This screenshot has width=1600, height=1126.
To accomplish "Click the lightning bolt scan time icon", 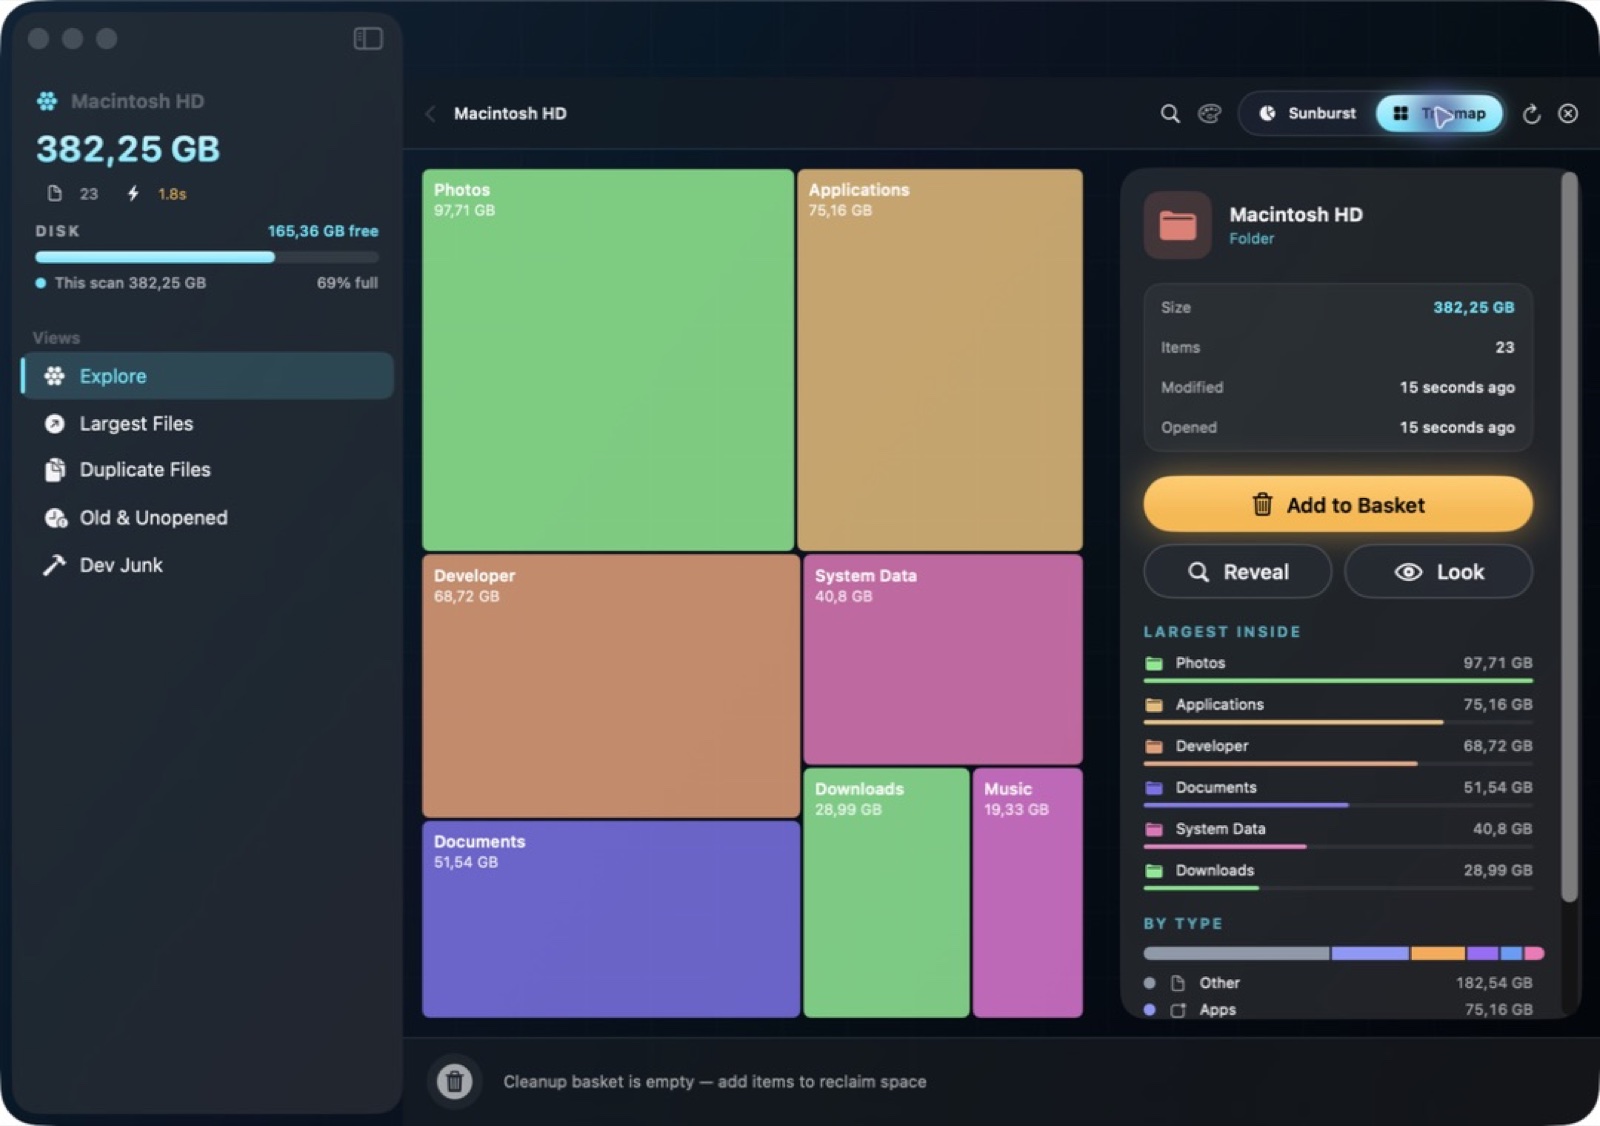I will coord(133,193).
